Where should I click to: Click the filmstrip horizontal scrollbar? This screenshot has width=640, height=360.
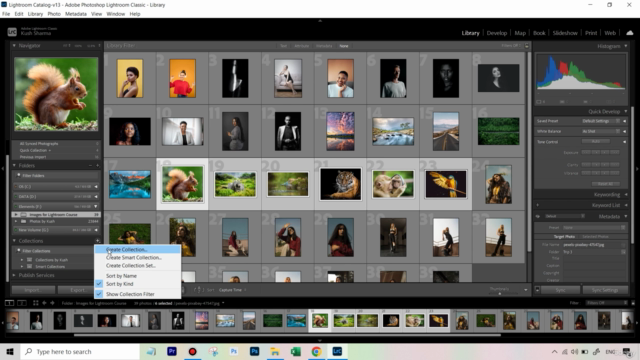[287, 336]
